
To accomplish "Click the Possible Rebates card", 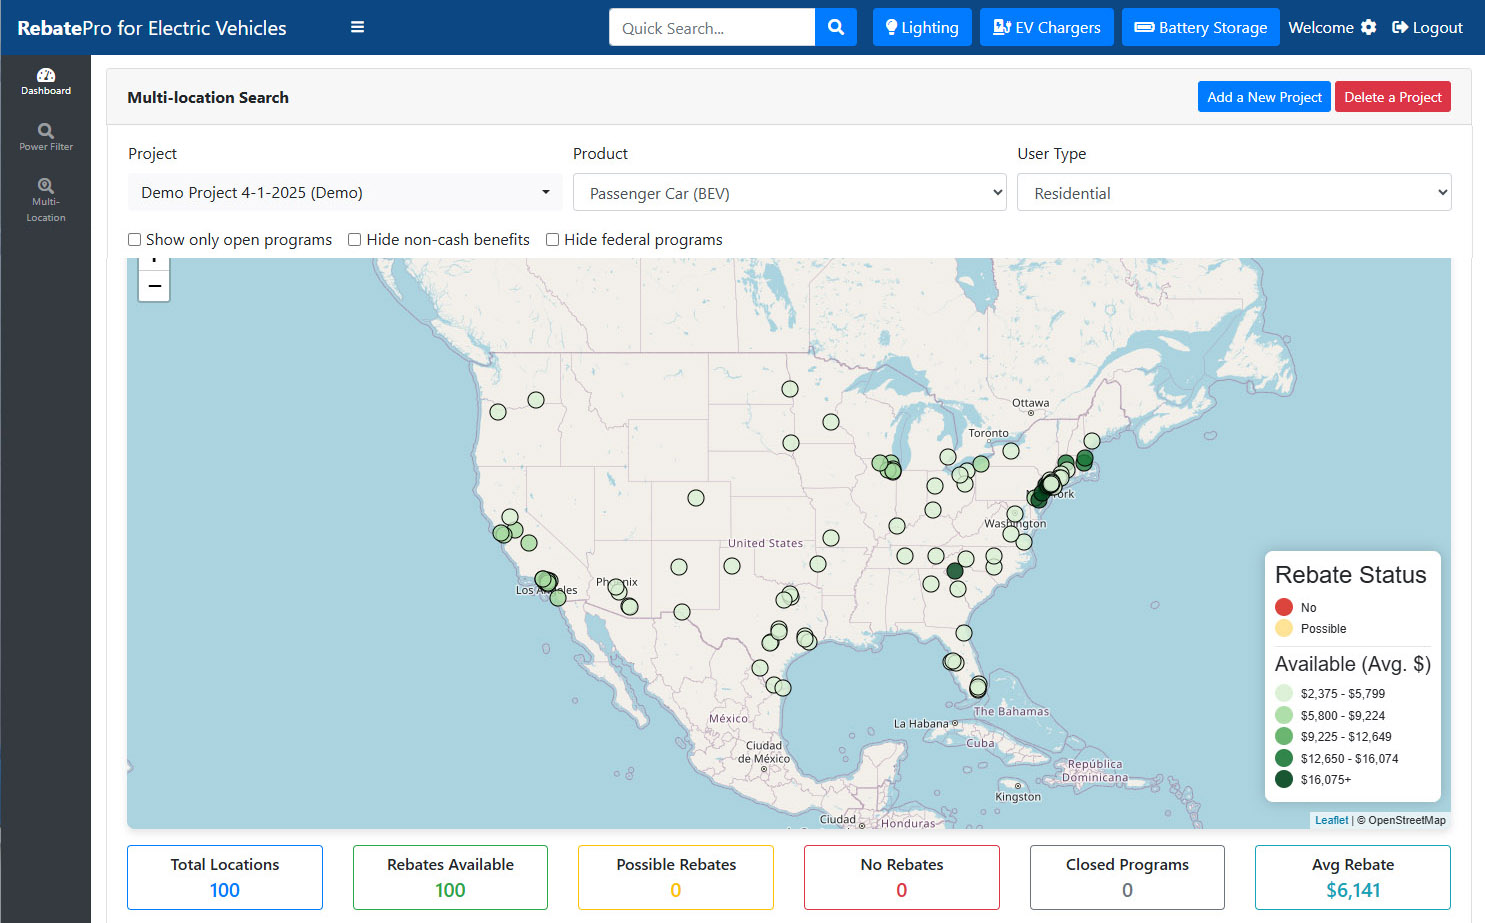I will pos(676,877).
